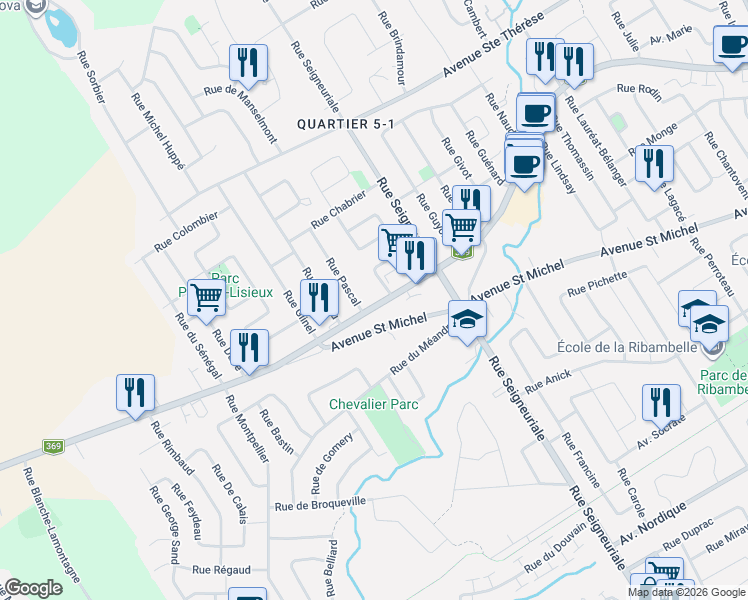This screenshot has height=600, width=748.
Task: Open the restaurant marker beside Route 369
Action: tap(135, 396)
